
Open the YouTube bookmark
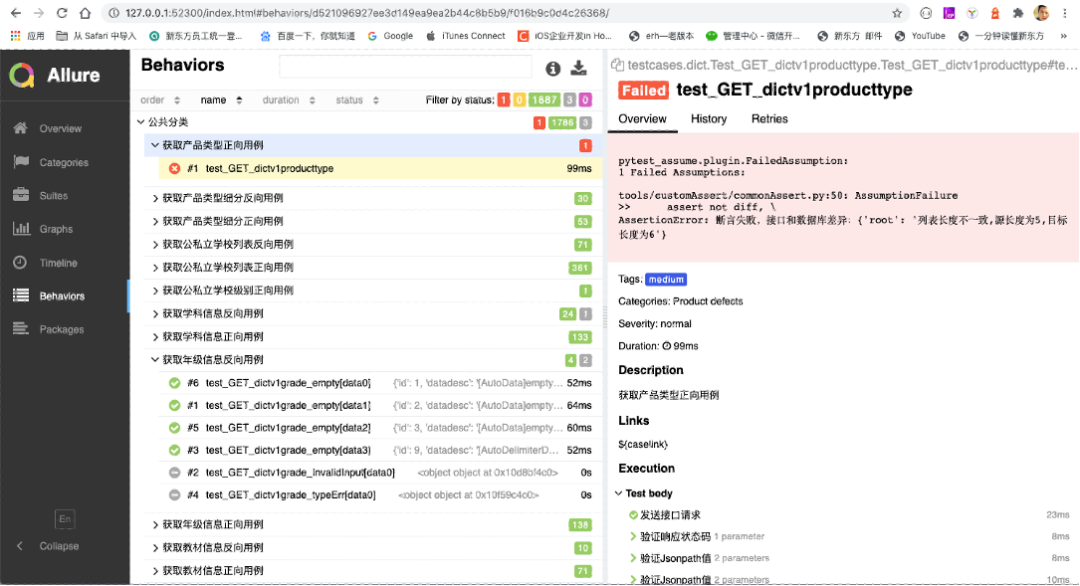[x=920, y=36]
